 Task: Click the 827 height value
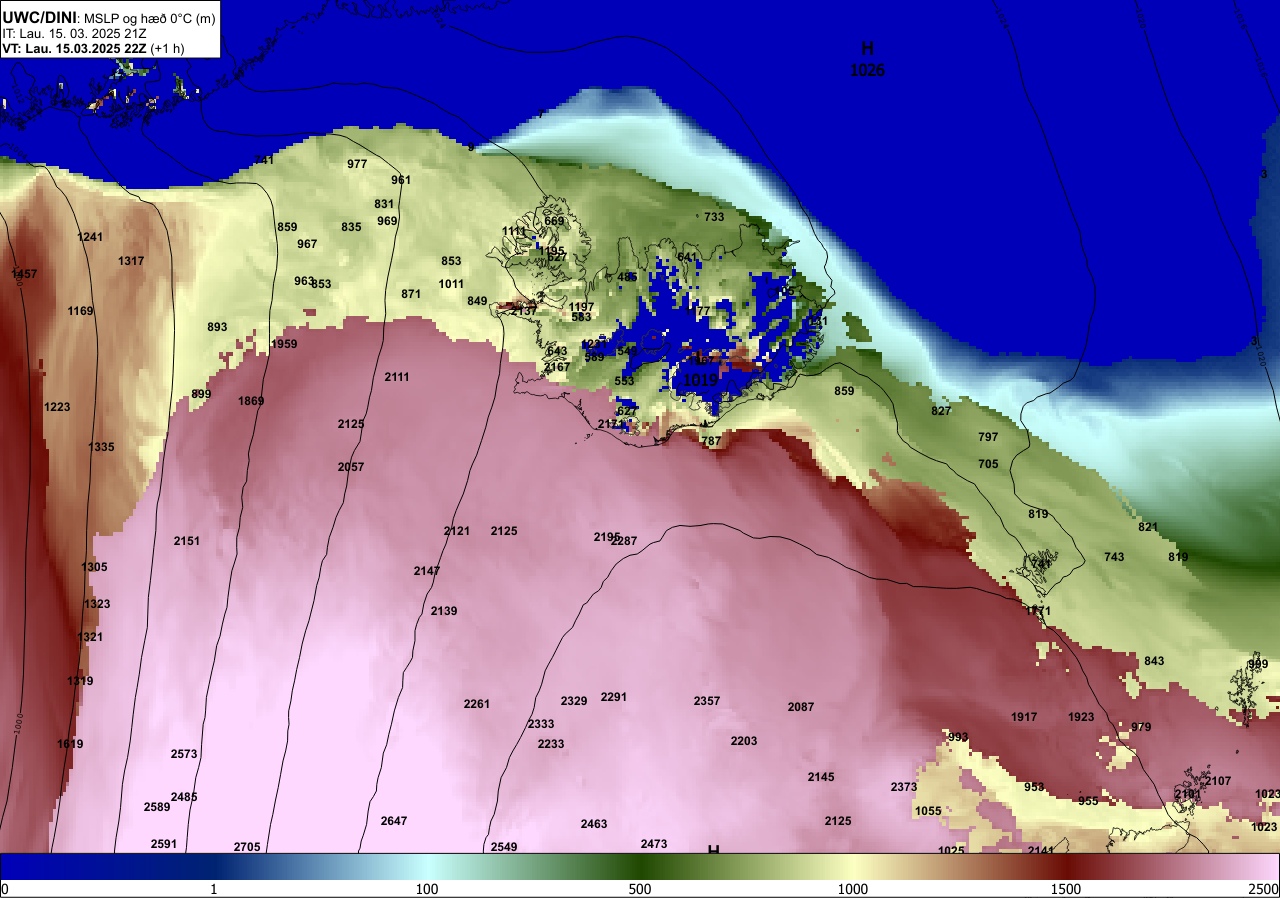tap(941, 411)
